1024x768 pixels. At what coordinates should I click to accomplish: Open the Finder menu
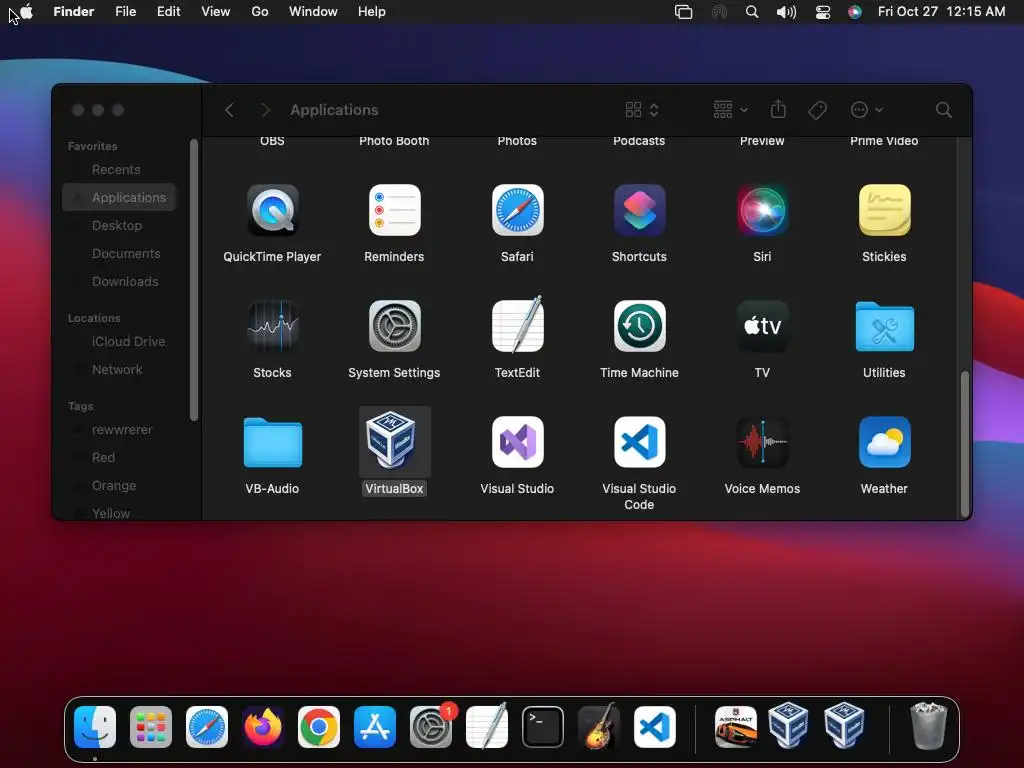click(74, 12)
